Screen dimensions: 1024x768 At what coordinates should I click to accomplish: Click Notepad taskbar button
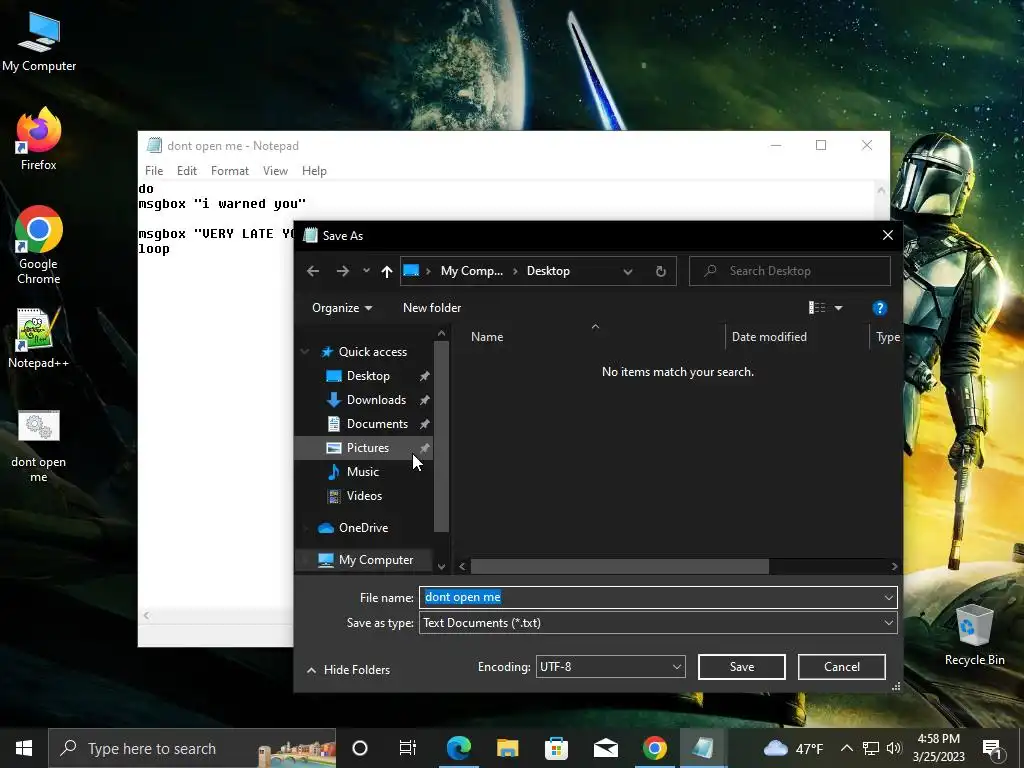pyautogui.click(x=703, y=748)
